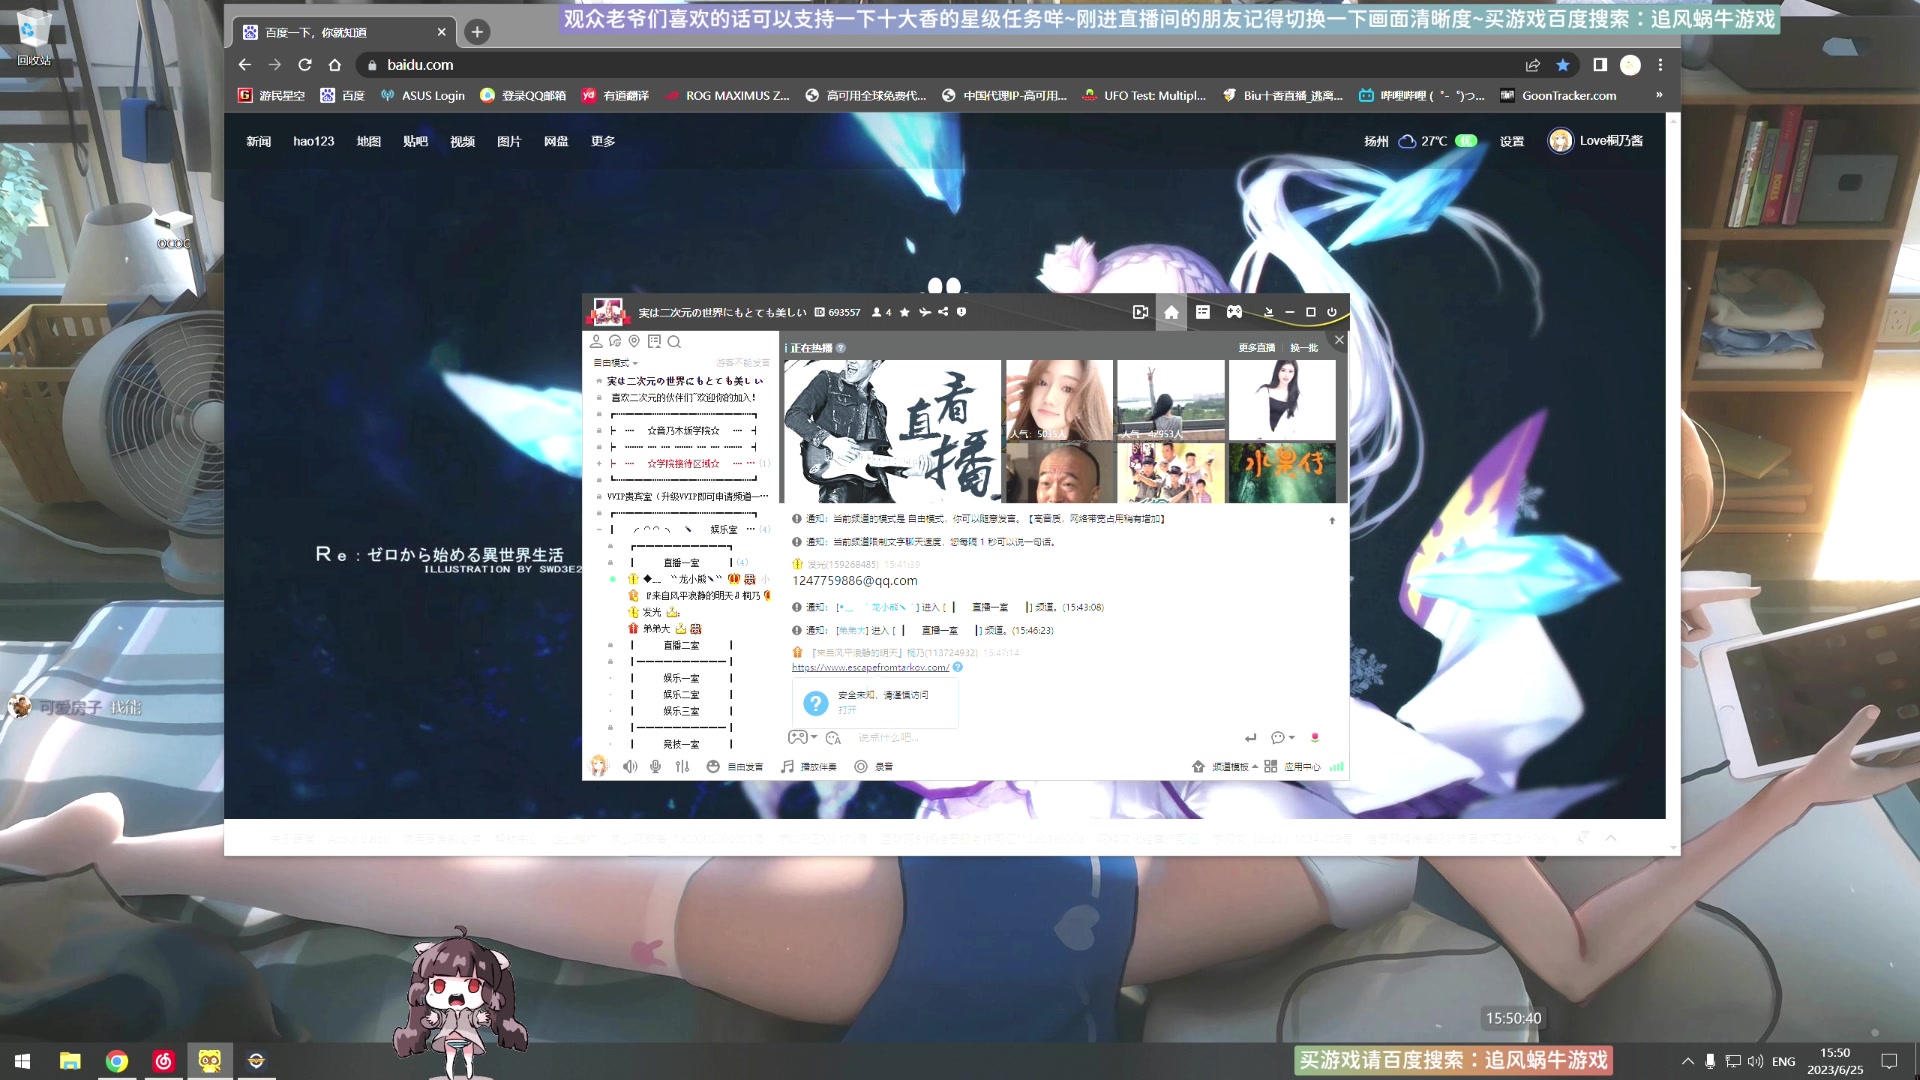The height and width of the screenshot is (1080, 1920).
Task: Open the 贴吧 item in Baidu navigation
Action: 415,141
